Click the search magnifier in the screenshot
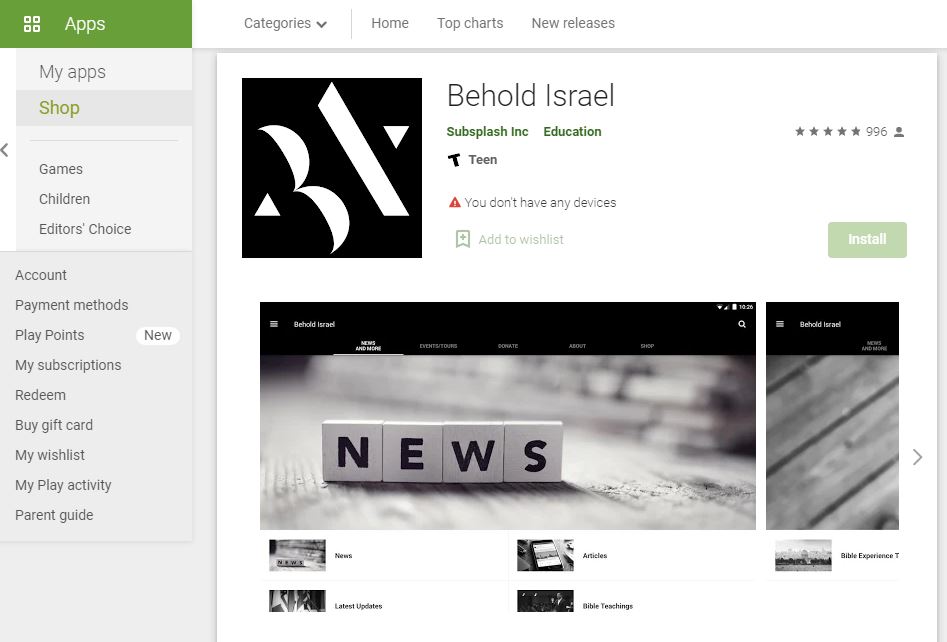 pos(742,324)
